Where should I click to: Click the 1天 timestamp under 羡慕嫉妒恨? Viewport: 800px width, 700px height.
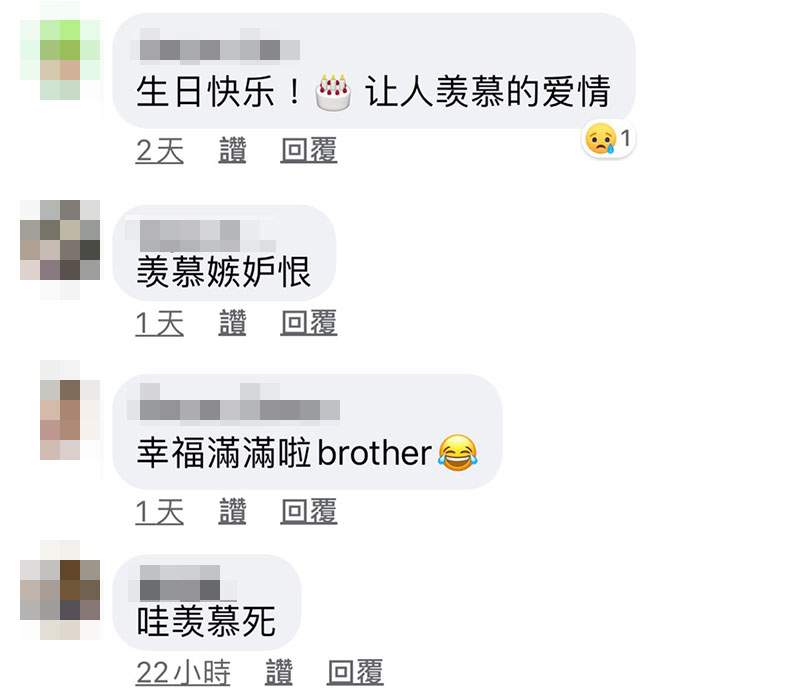coord(160,322)
